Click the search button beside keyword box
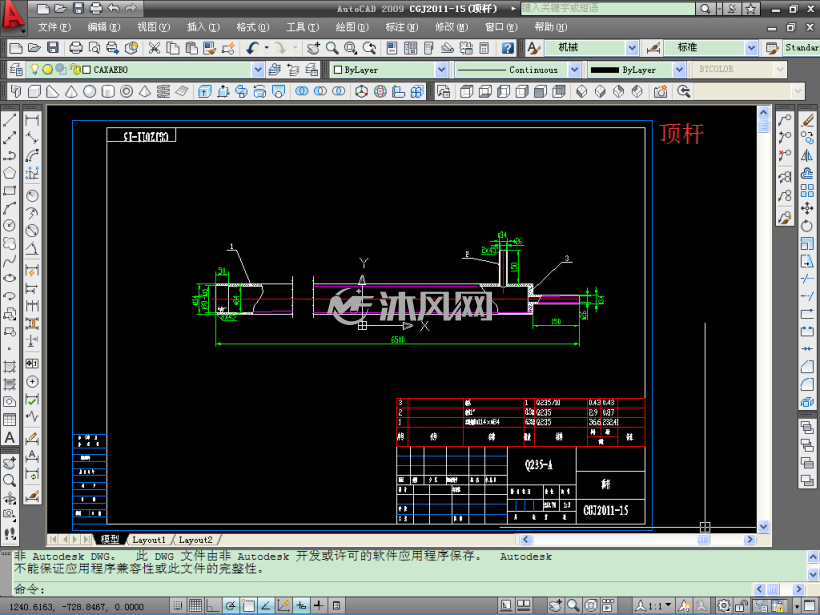The height and width of the screenshot is (615, 820). pyautogui.click(x=704, y=8)
